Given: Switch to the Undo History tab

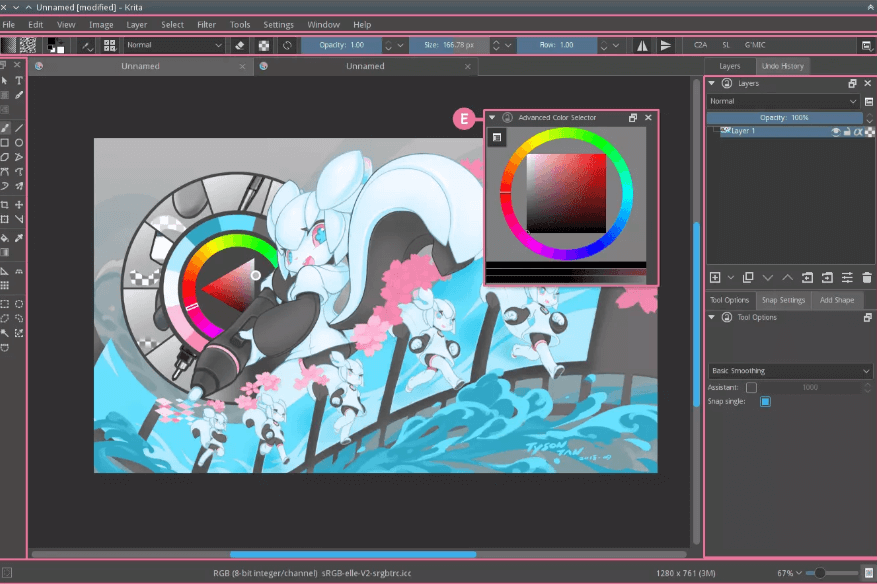Looking at the screenshot, I should coord(783,66).
